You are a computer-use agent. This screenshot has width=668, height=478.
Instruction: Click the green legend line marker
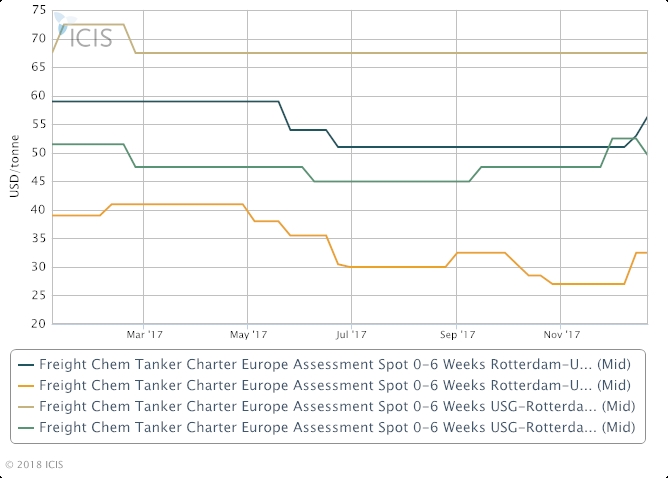coord(25,428)
